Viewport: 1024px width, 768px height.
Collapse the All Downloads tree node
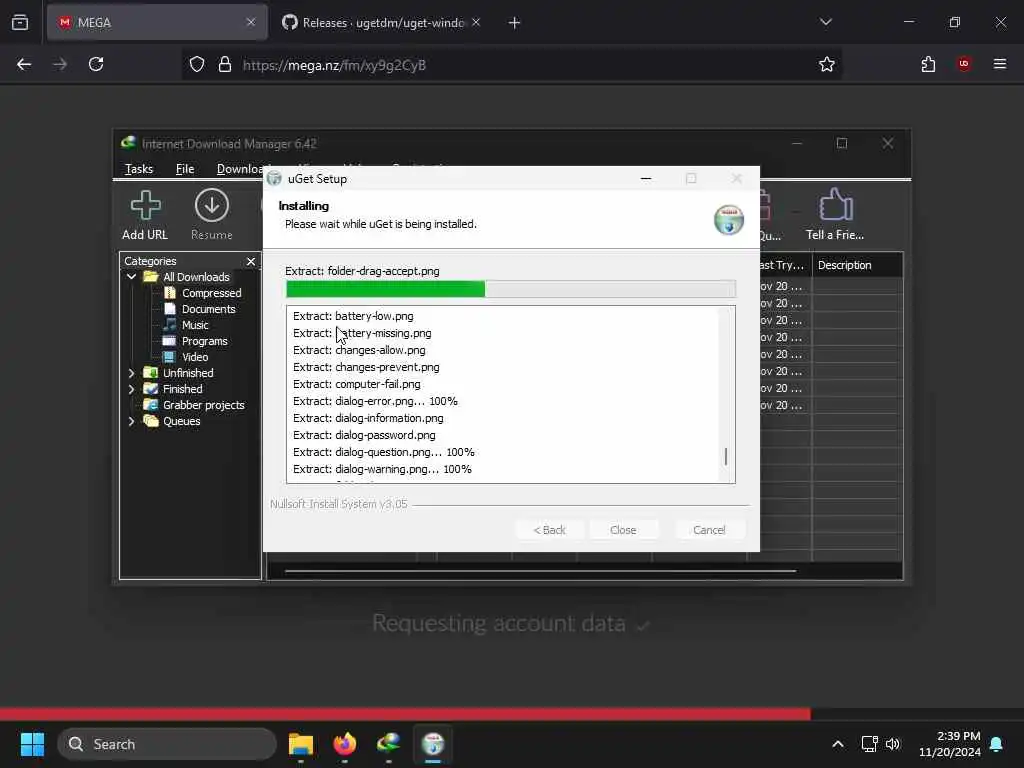(x=131, y=277)
